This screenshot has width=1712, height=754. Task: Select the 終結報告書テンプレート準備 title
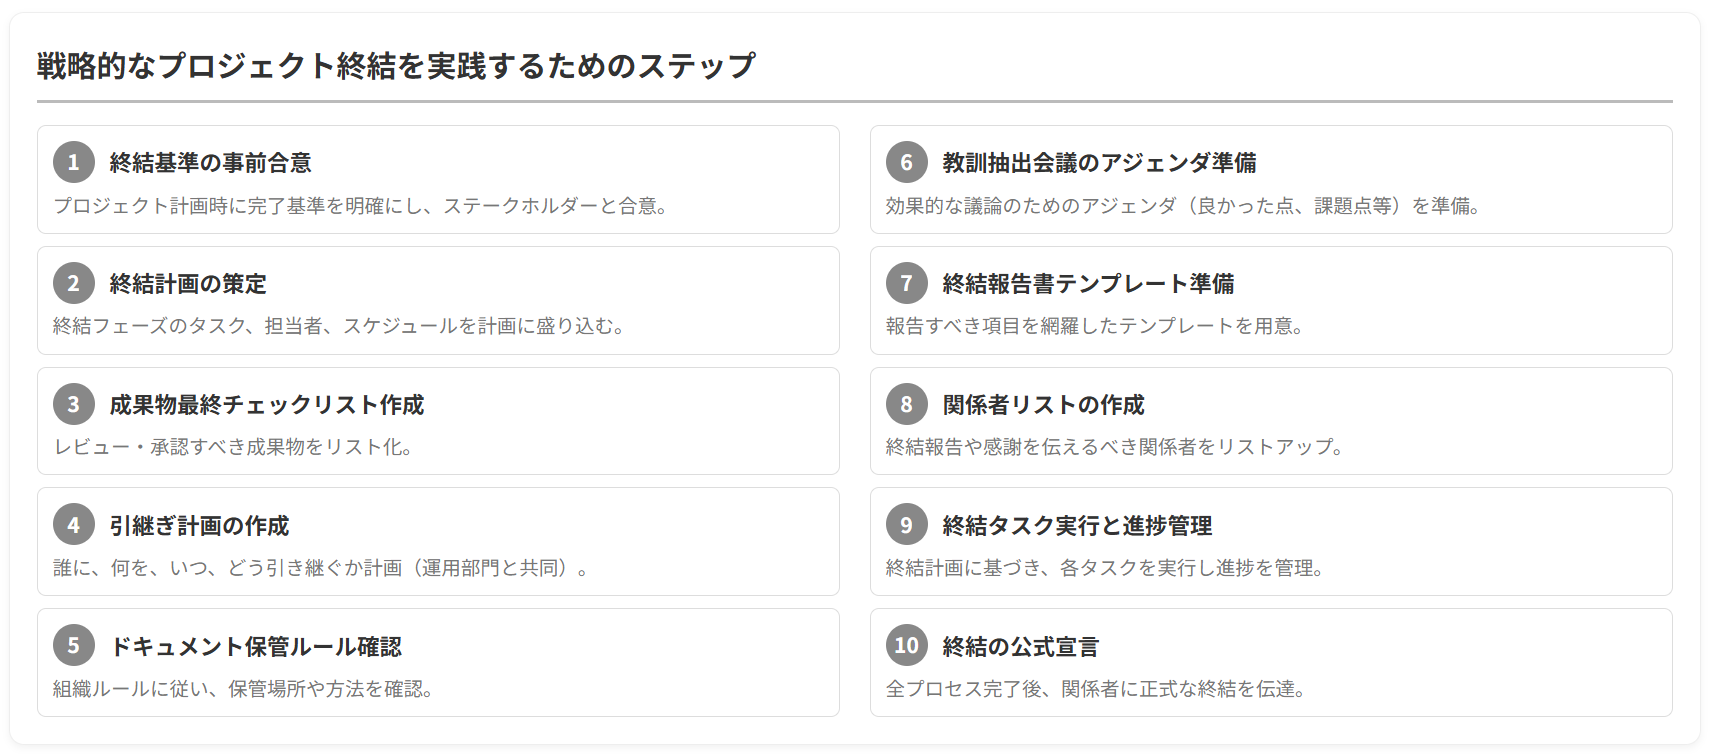pos(1088,284)
